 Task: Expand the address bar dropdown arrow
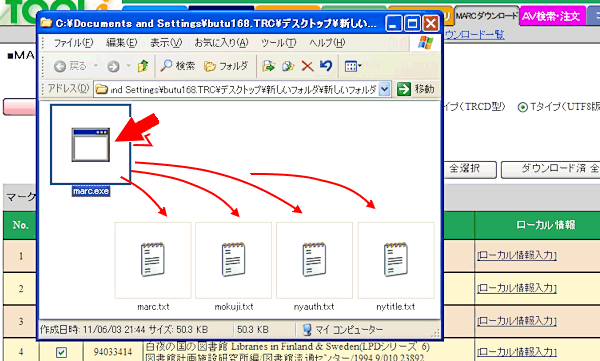(x=385, y=89)
